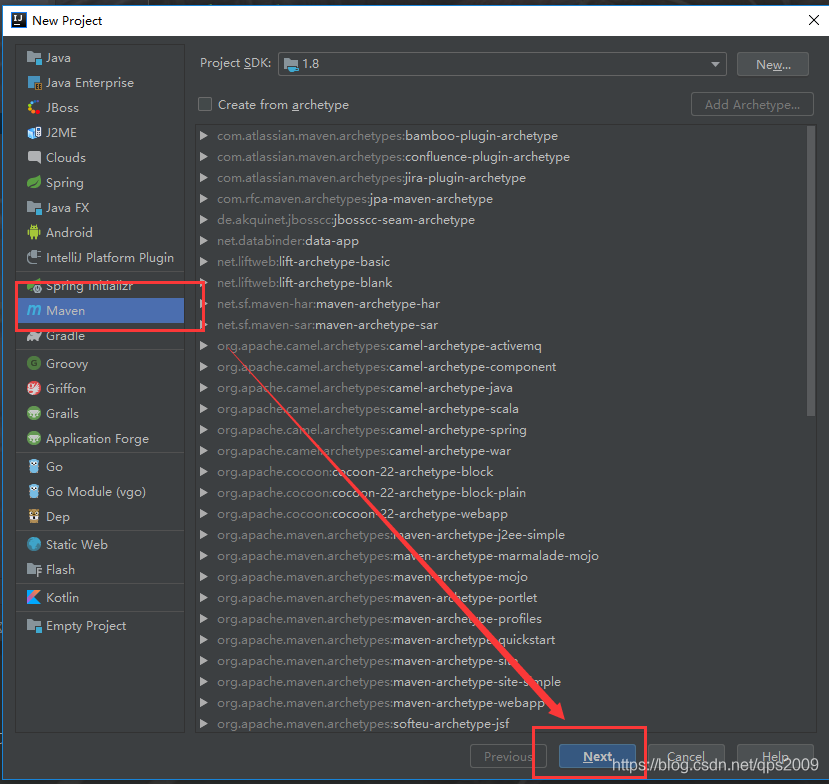This screenshot has width=829, height=784.
Task: Select the Go Module (vgo) icon
Action: tap(34, 491)
